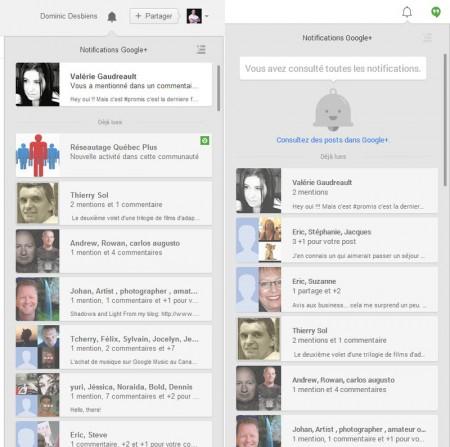Open the dropdown arrow next to profile photo

tap(207, 16)
